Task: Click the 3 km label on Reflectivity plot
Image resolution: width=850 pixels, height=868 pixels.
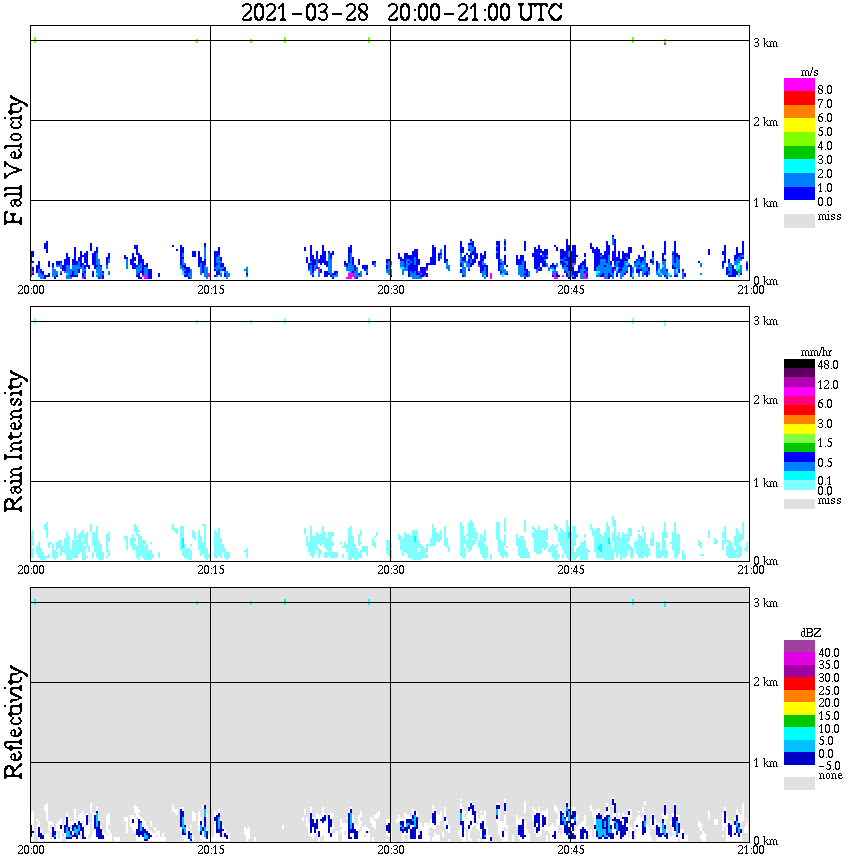Action: point(765,603)
